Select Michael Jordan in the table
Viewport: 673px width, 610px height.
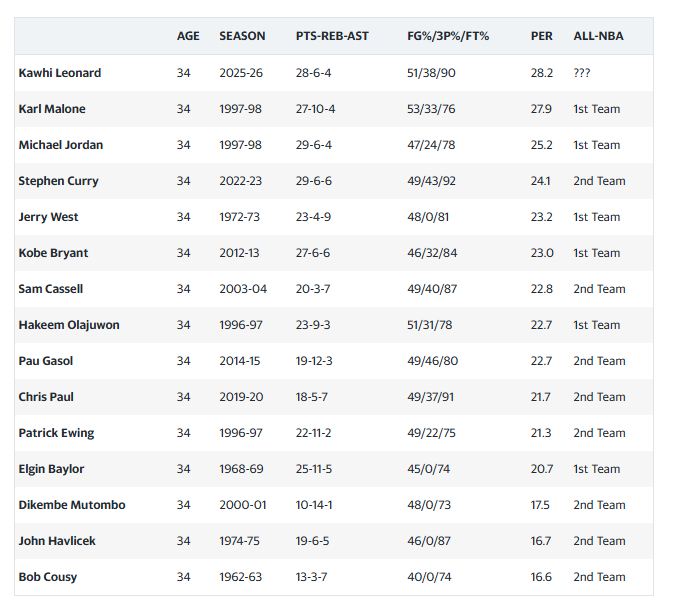(61, 145)
